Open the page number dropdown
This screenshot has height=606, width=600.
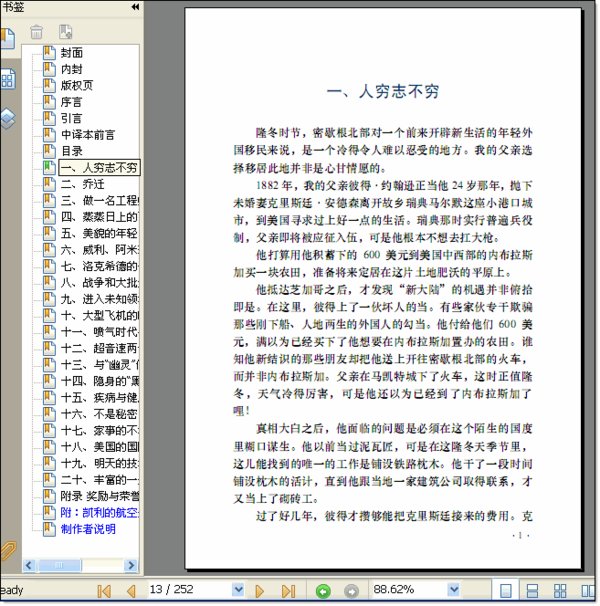239,590
